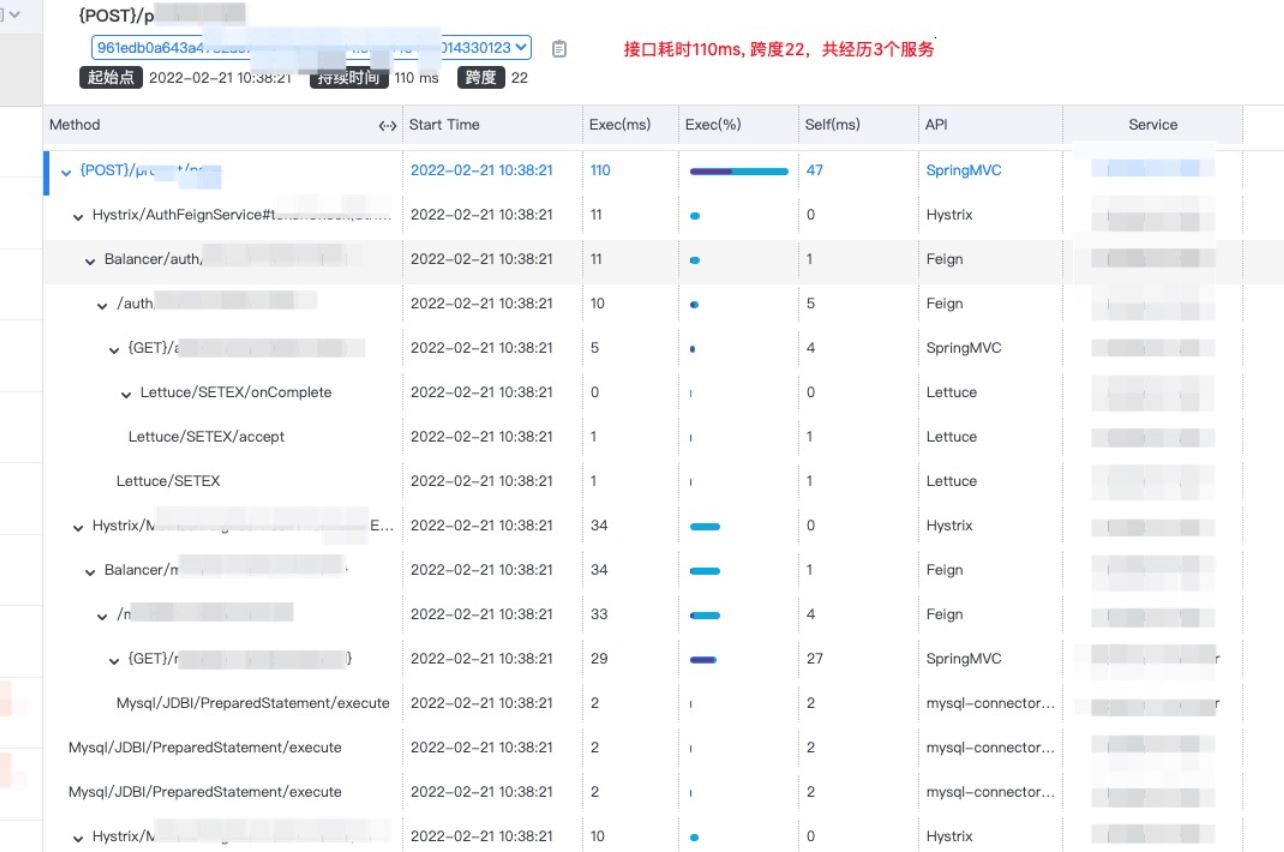Collapse the Balancer/auth span chevron
This screenshot has width=1284, height=852.
(x=90, y=260)
